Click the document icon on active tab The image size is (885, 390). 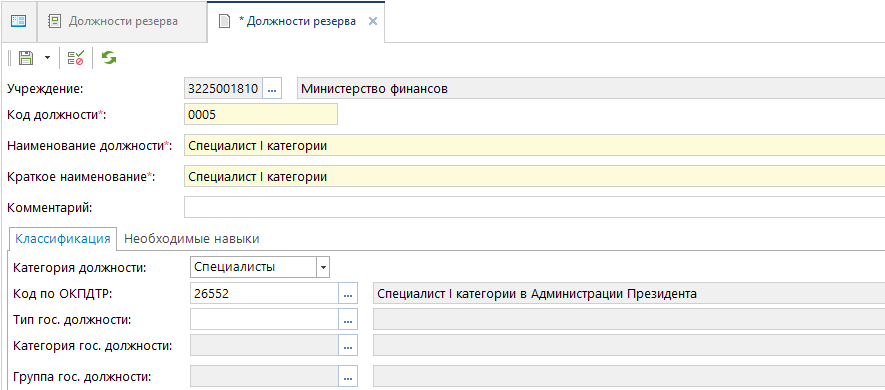point(225,22)
